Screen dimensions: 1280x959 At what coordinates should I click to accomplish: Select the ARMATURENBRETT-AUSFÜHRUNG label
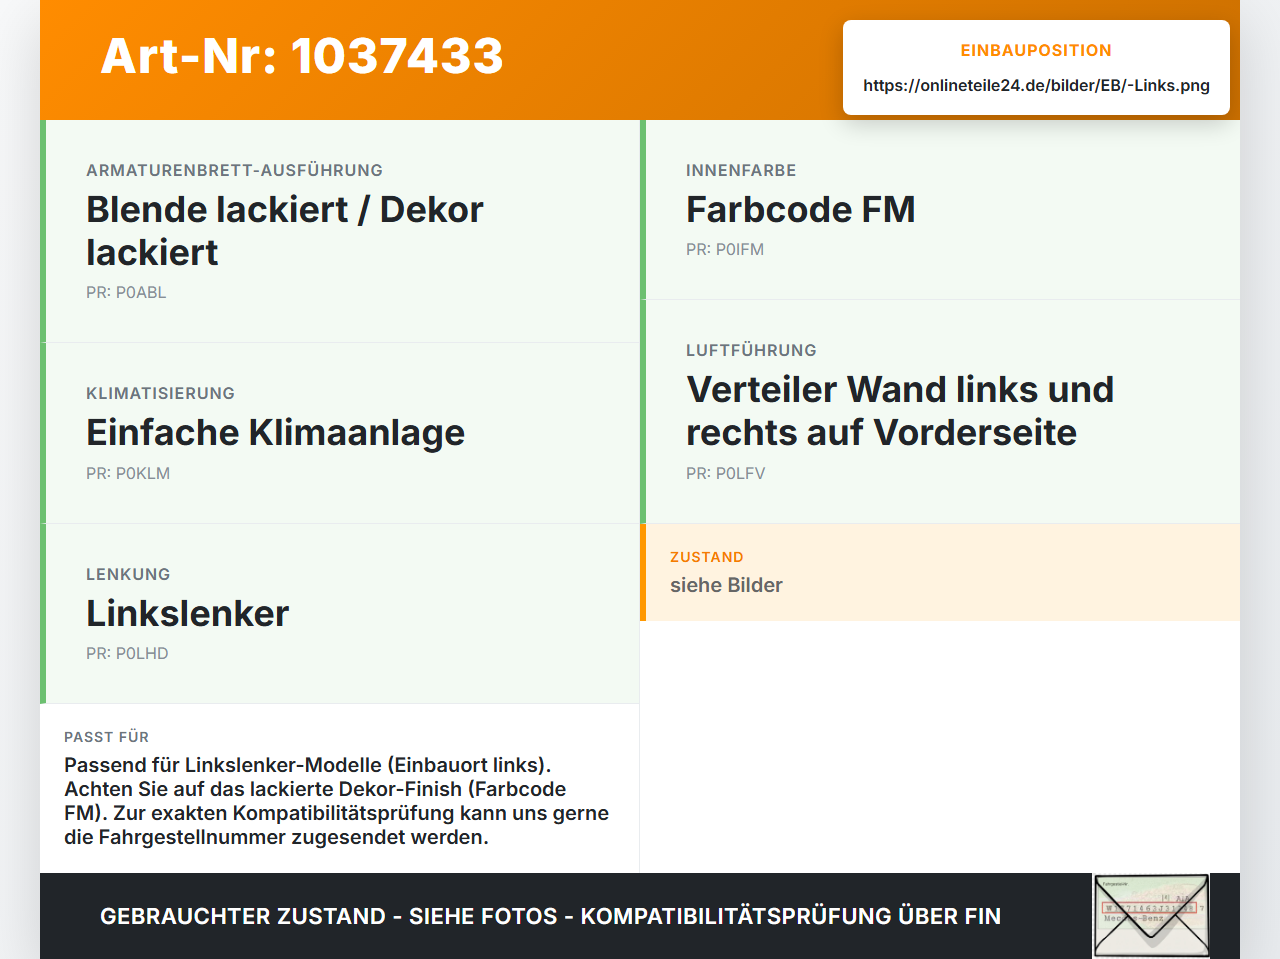(234, 170)
